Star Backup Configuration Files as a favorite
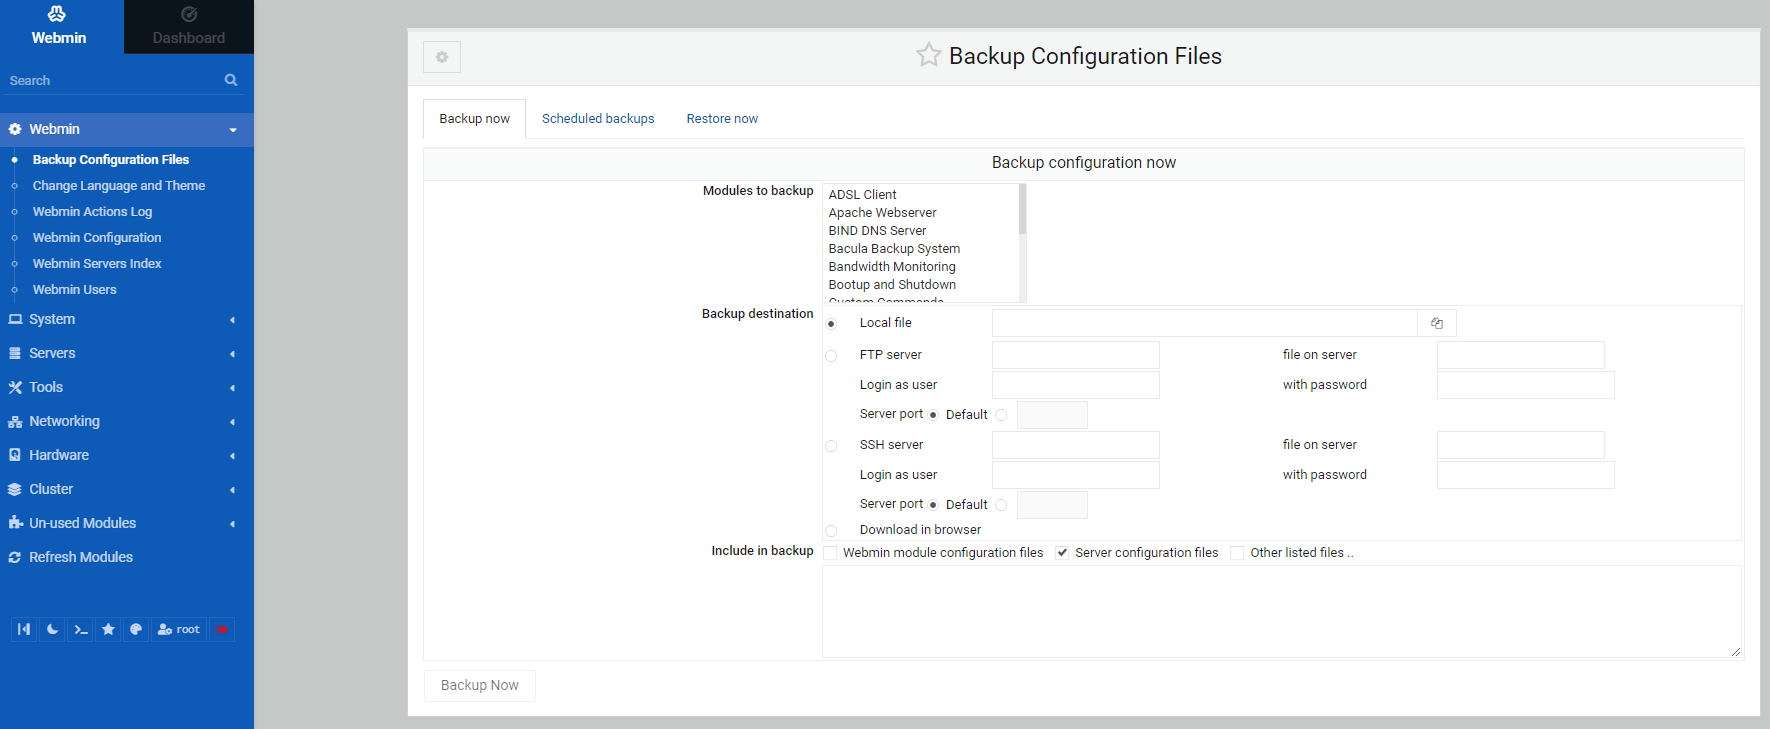This screenshot has height=729, width=1770. point(928,56)
